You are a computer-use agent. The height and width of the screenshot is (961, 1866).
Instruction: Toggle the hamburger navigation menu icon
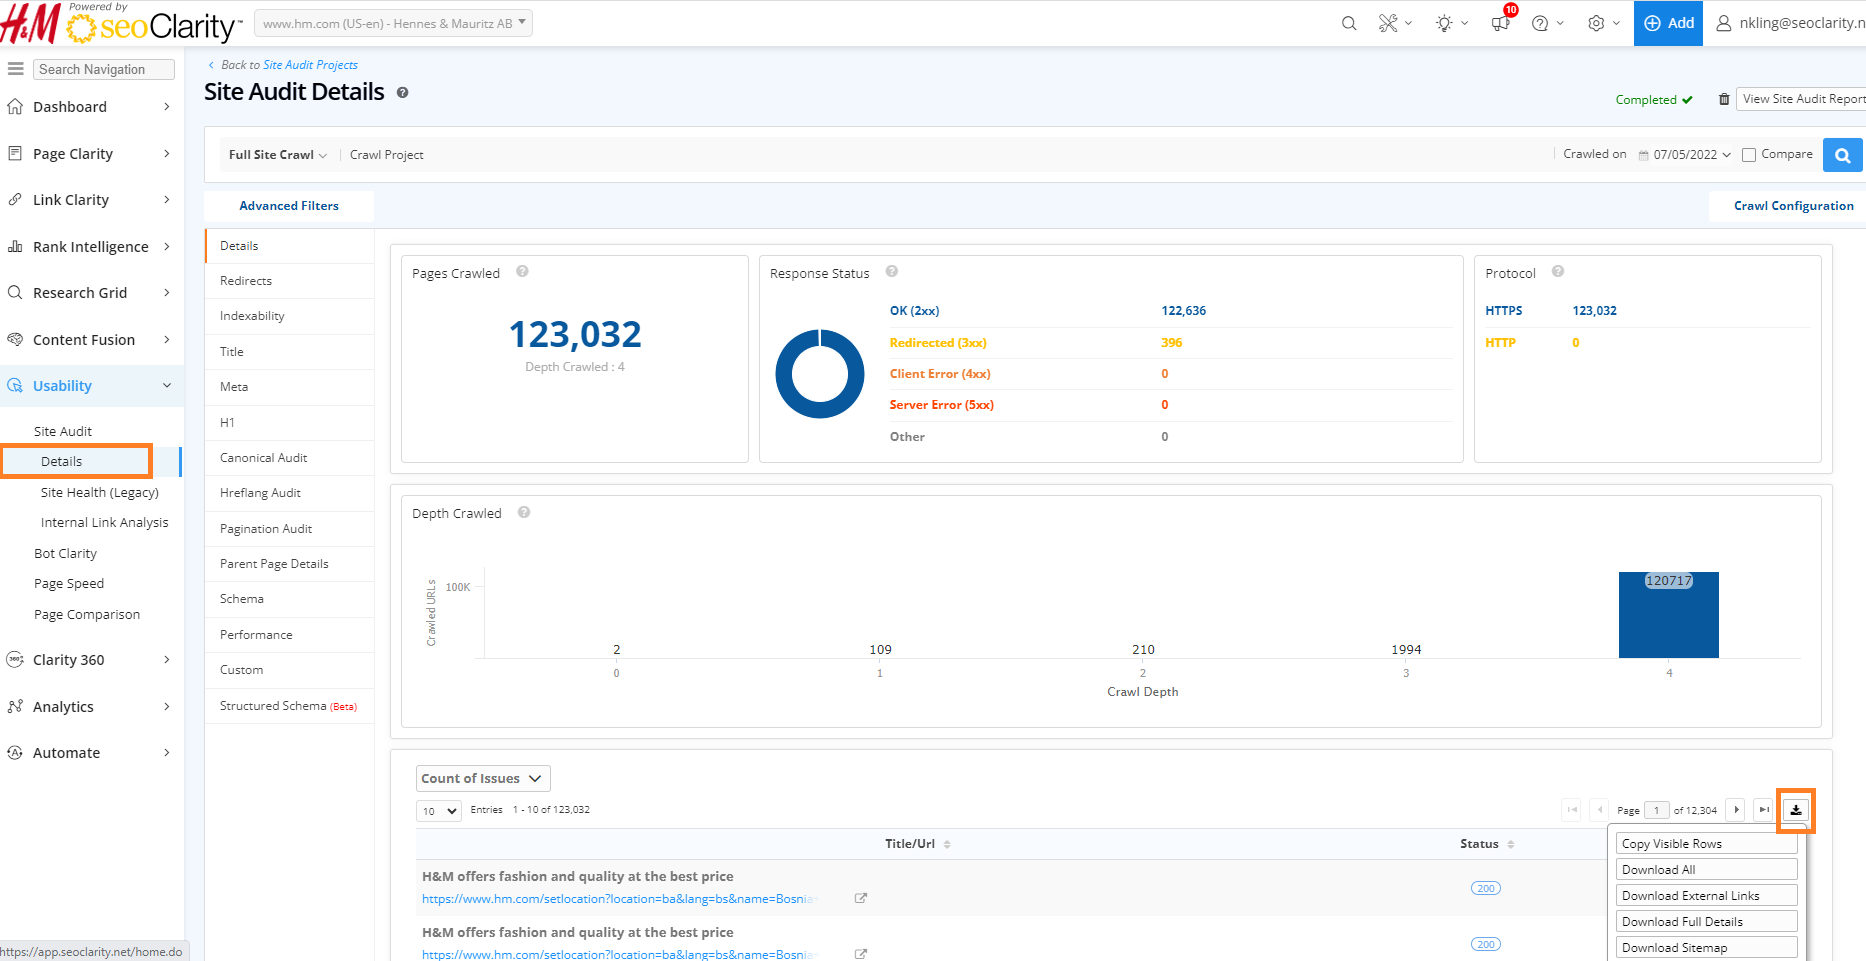(x=16, y=69)
